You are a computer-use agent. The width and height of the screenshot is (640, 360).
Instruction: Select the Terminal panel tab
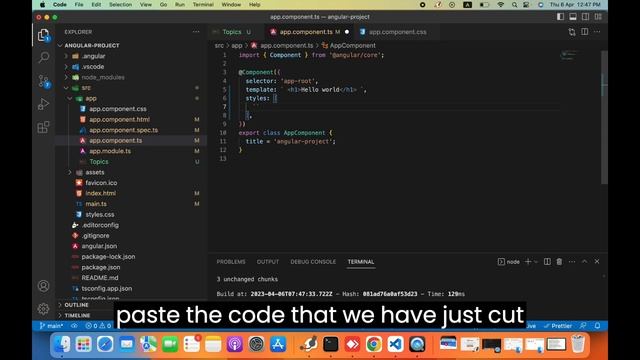(361, 262)
